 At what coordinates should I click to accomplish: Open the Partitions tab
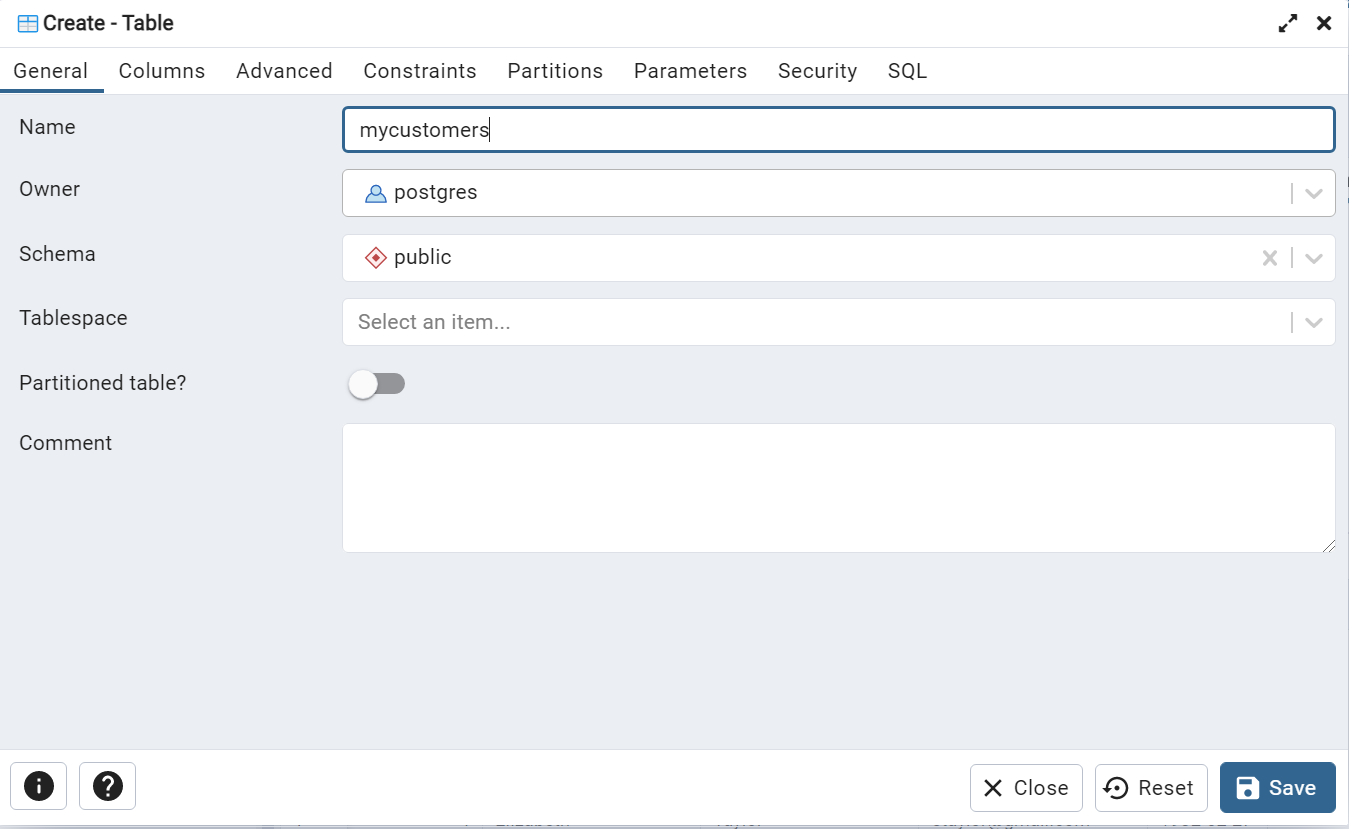click(555, 71)
